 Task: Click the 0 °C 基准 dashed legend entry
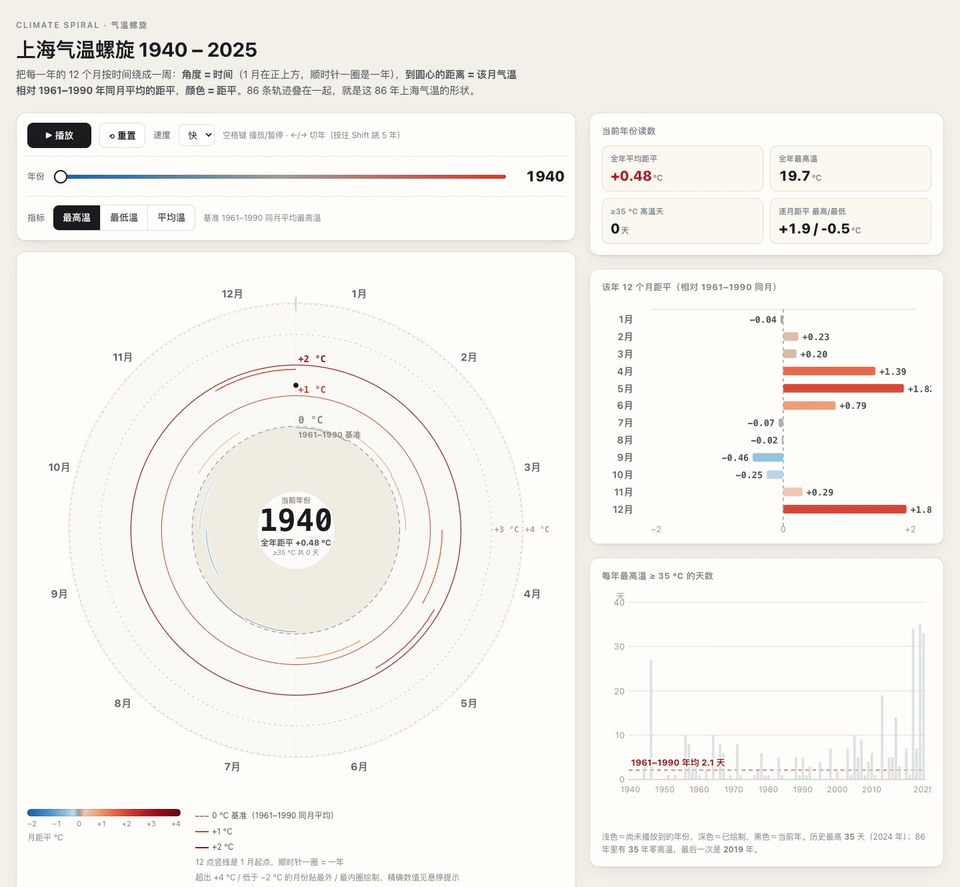coord(264,815)
